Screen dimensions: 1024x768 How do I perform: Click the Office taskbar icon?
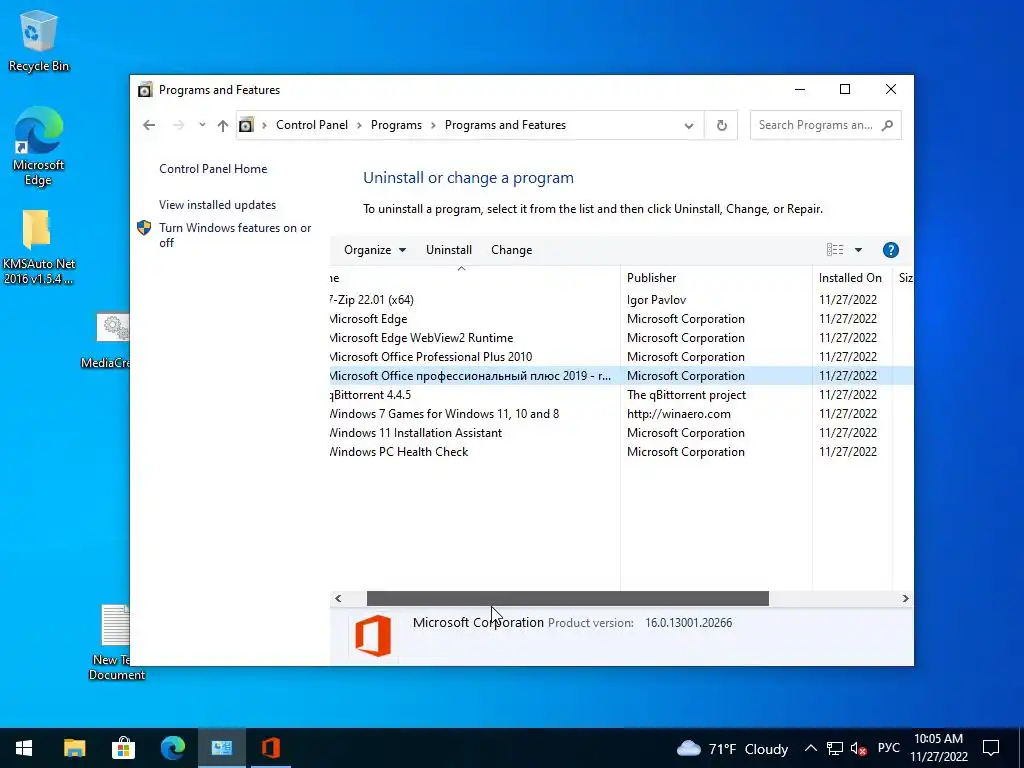coord(270,748)
